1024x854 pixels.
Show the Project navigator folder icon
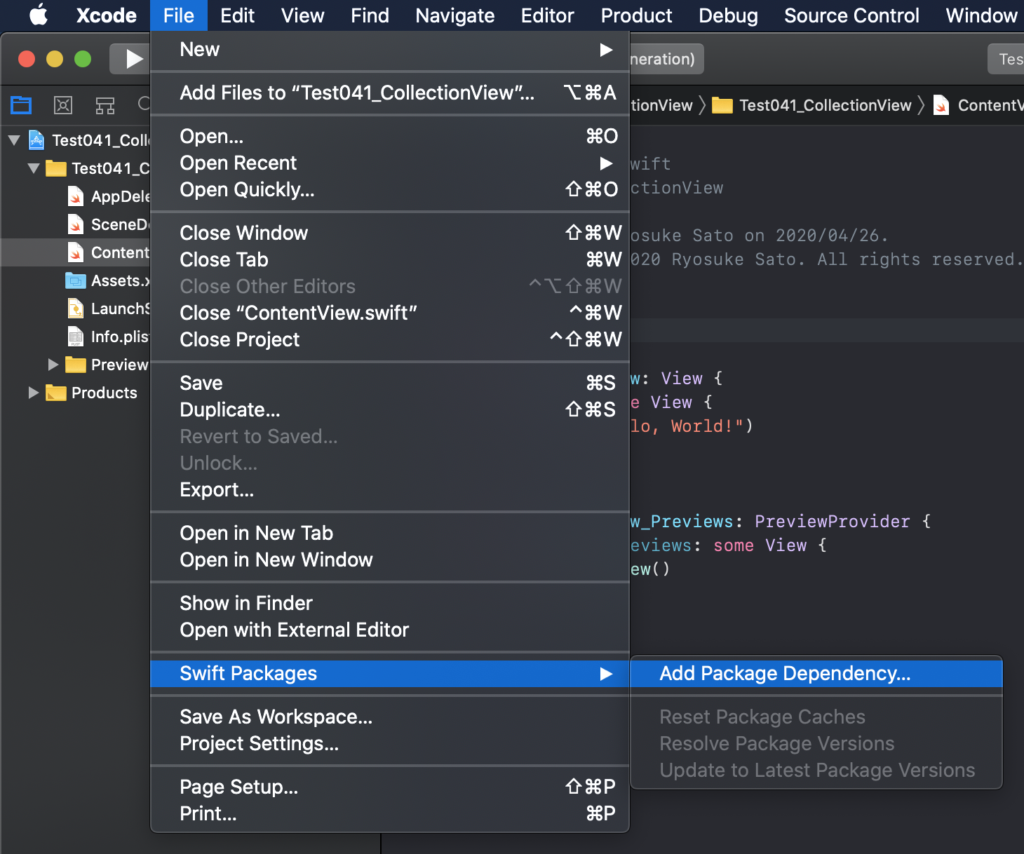click(21, 104)
